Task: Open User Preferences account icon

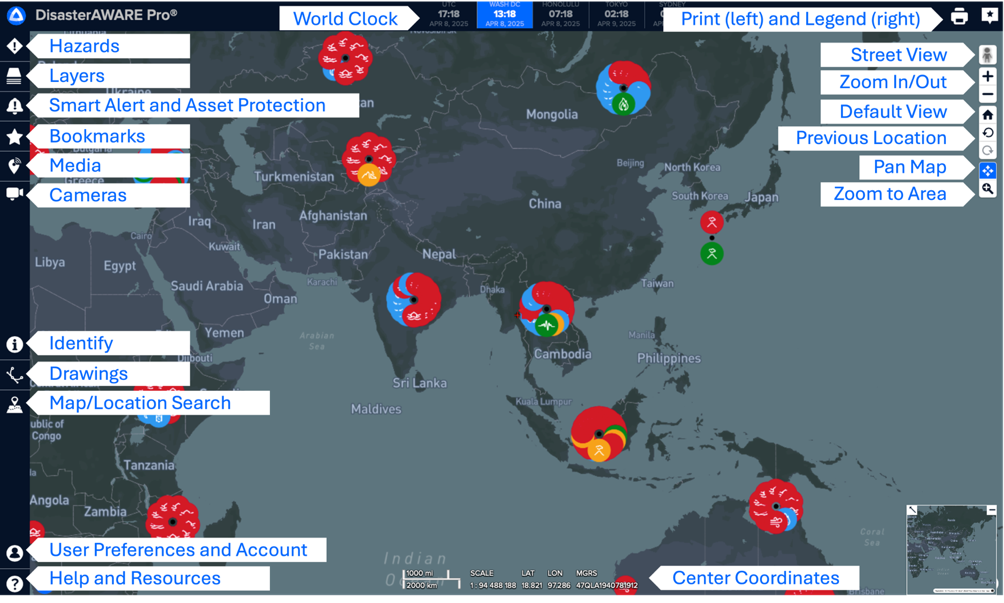Action: pos(14,553)
